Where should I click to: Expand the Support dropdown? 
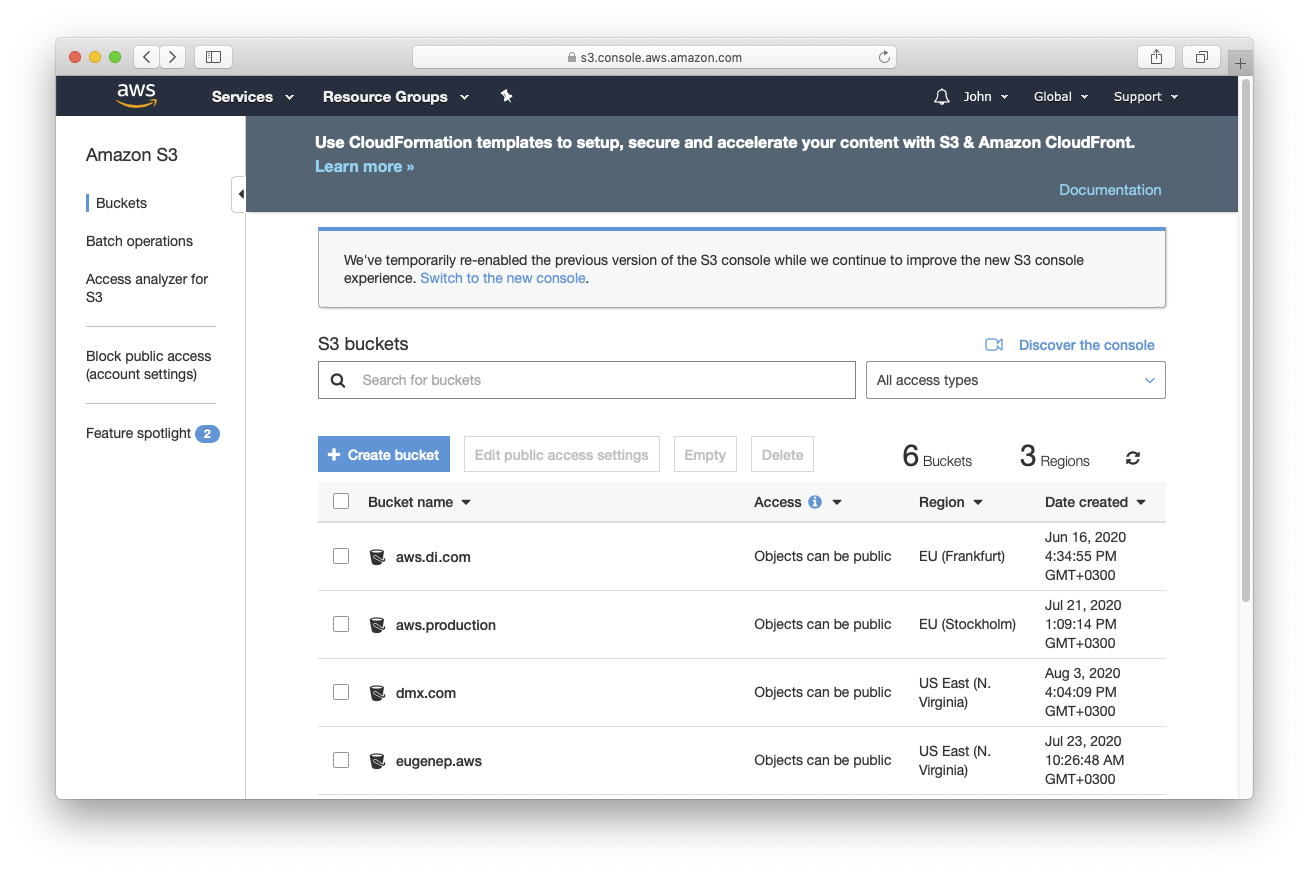pyautogui.click(x=1146, y=97)
